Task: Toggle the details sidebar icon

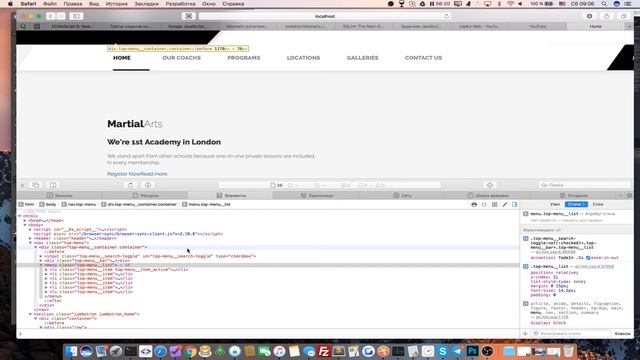Action: (x=515, y=204)
